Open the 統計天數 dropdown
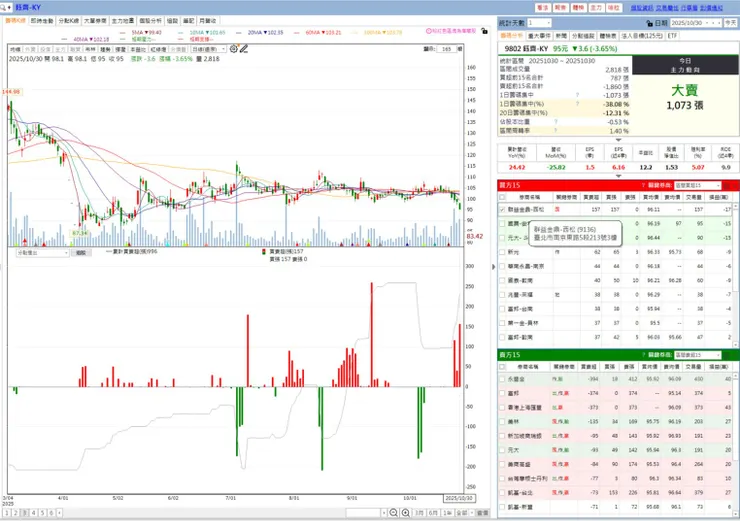The image size is (740, 521). point(539,23)
